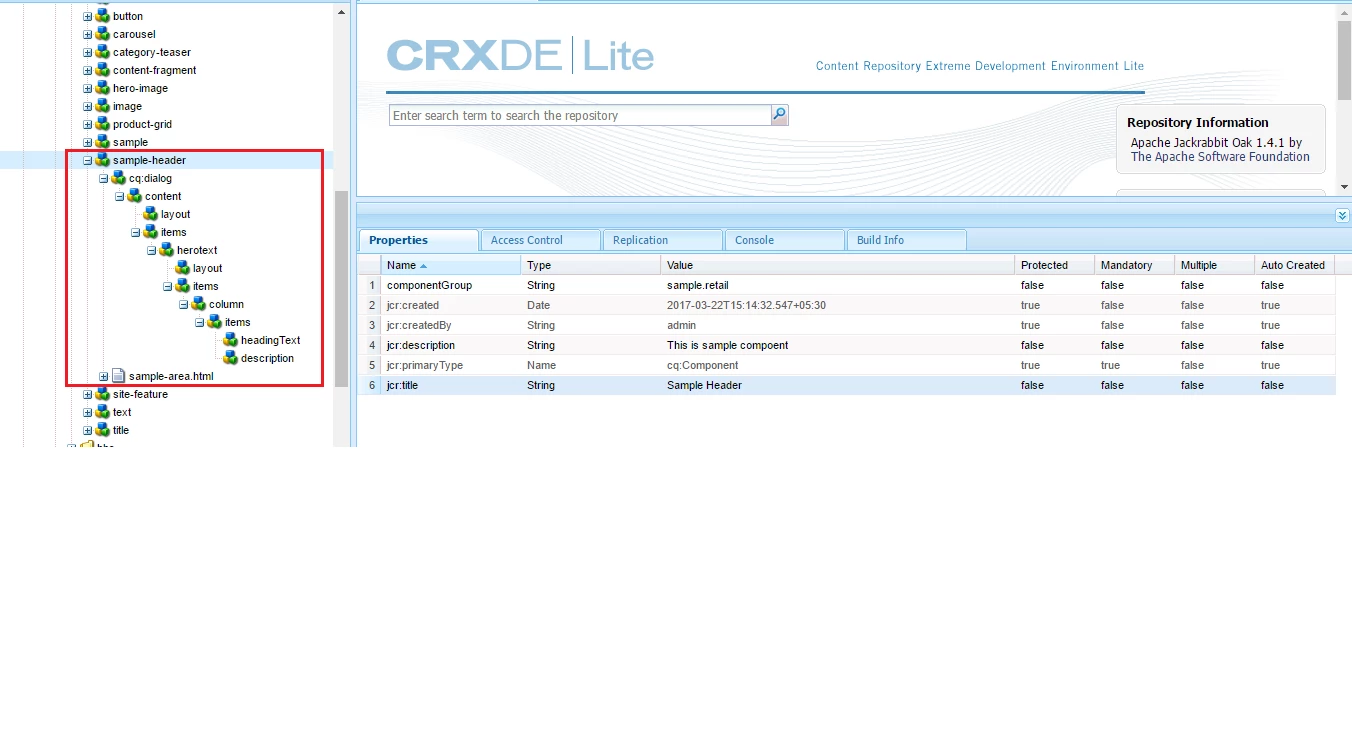Click the description node icon
This screenshot has width=1352, height=734.
tap(230, 358)
